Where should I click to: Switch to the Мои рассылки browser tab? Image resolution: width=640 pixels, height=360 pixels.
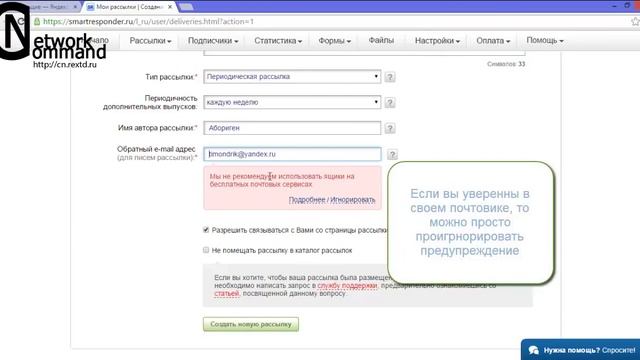coord(130,7)
